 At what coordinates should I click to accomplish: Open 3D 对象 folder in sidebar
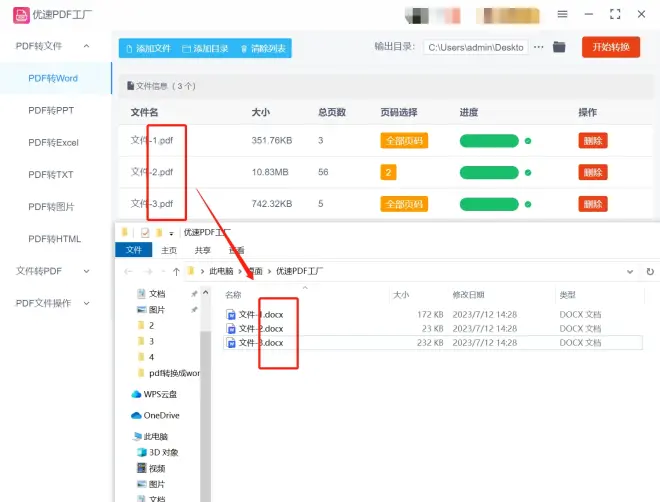(158, 452)
